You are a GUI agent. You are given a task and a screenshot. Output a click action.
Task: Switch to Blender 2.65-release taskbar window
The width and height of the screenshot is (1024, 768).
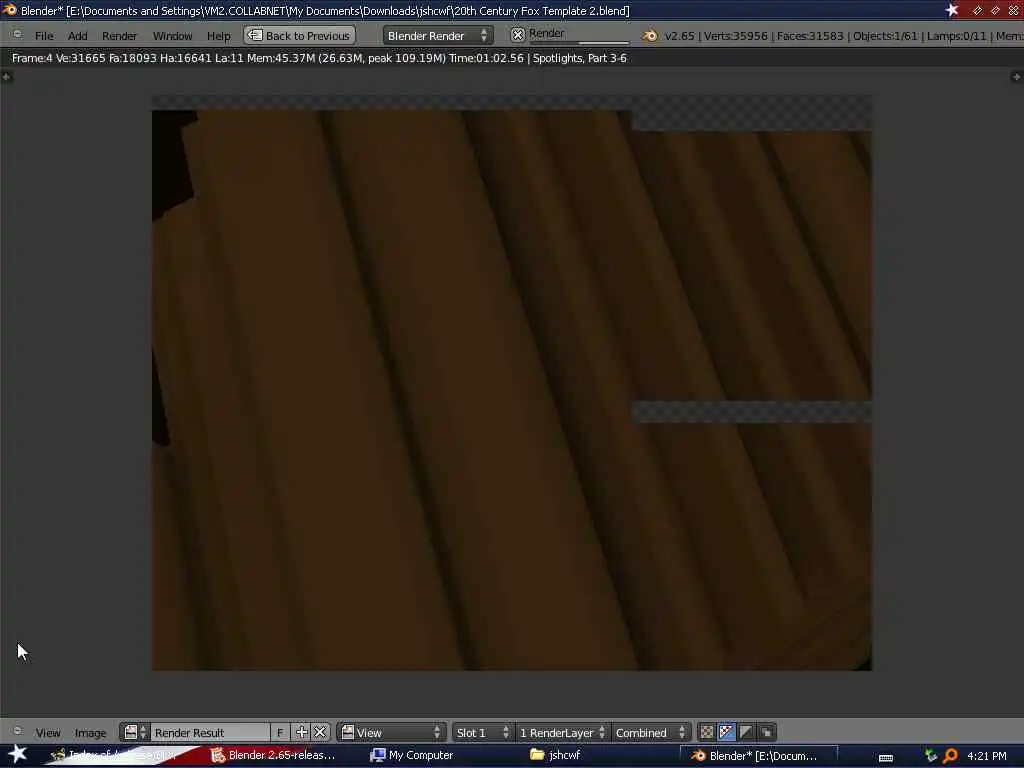point(273,755)
